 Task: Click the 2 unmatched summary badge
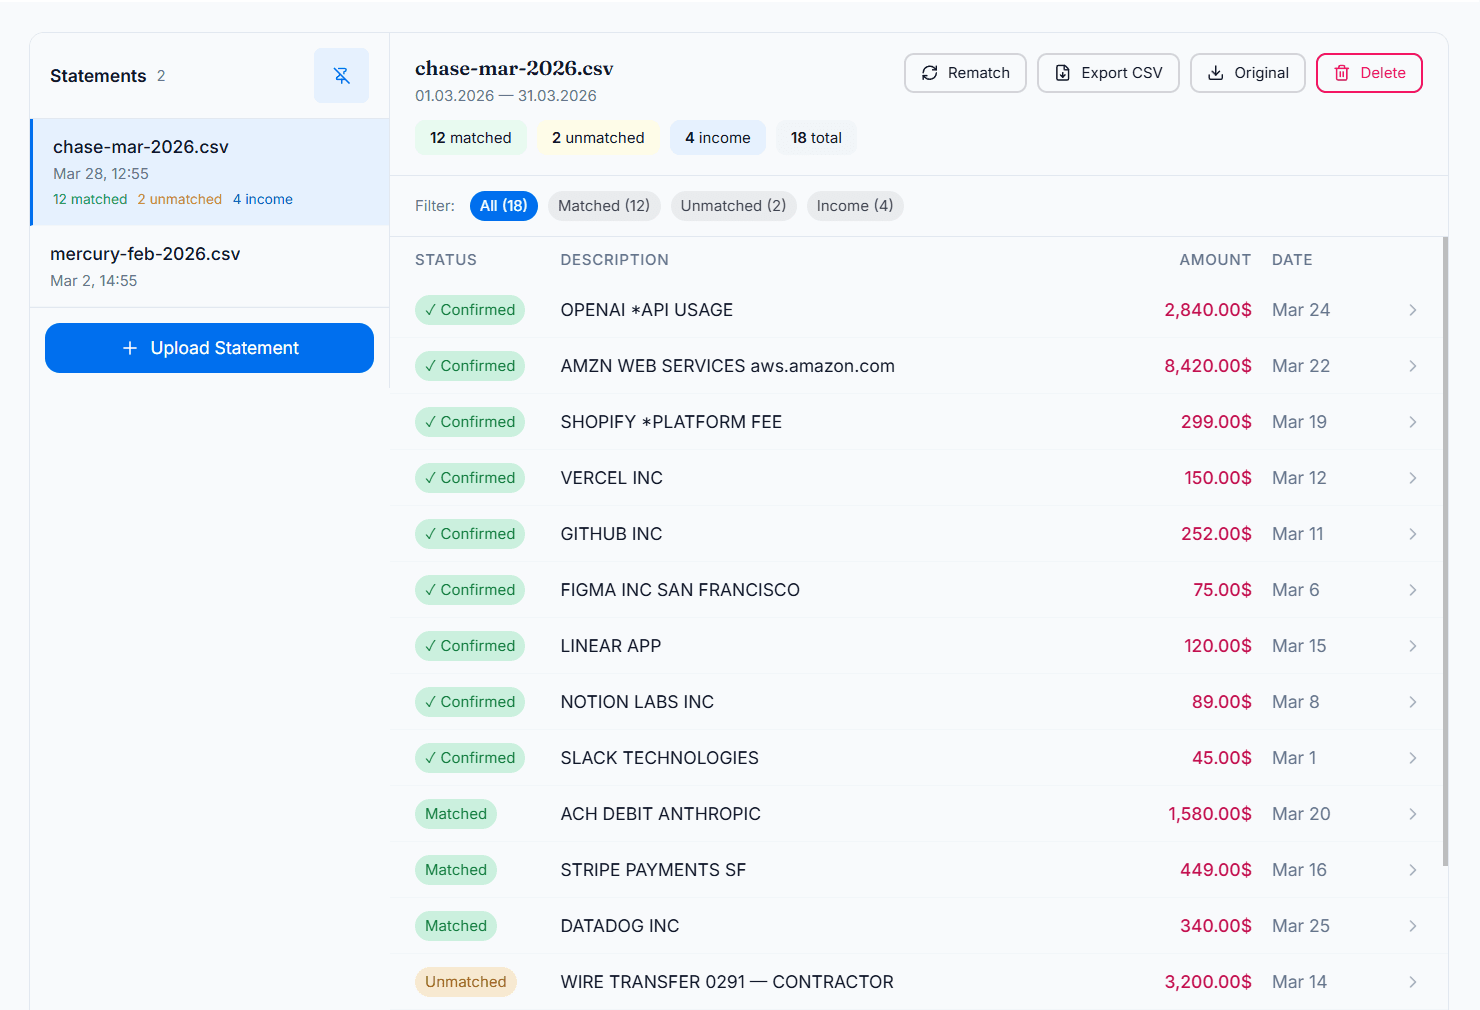pyautogui.click(x=598, y=138)
